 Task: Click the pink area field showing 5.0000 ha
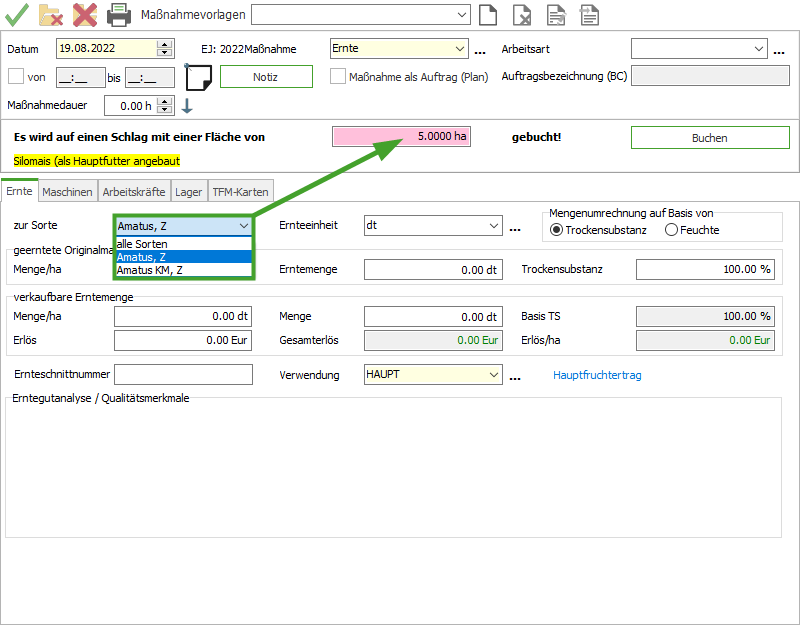coord(401,137)
